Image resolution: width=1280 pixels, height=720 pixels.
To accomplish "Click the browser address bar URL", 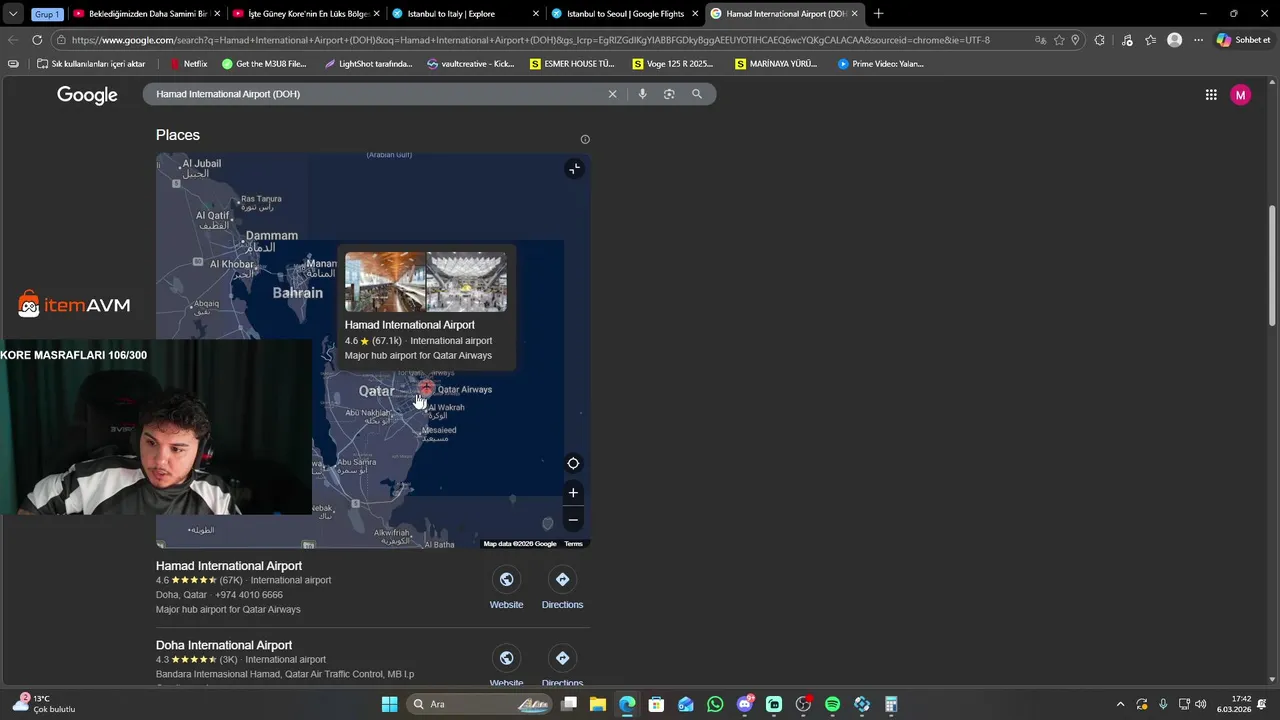I will coord(530,40).
